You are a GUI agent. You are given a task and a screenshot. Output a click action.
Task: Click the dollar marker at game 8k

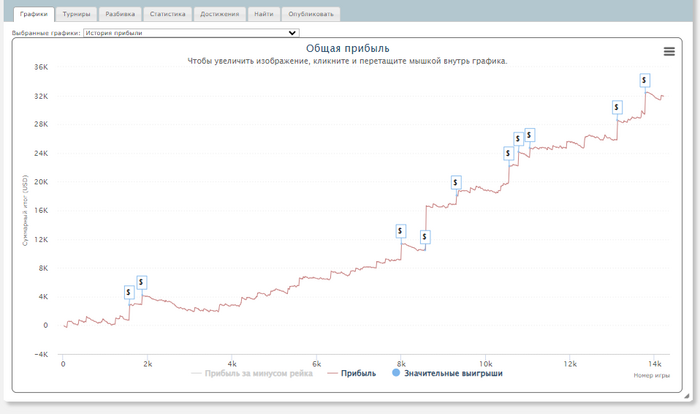400,231
